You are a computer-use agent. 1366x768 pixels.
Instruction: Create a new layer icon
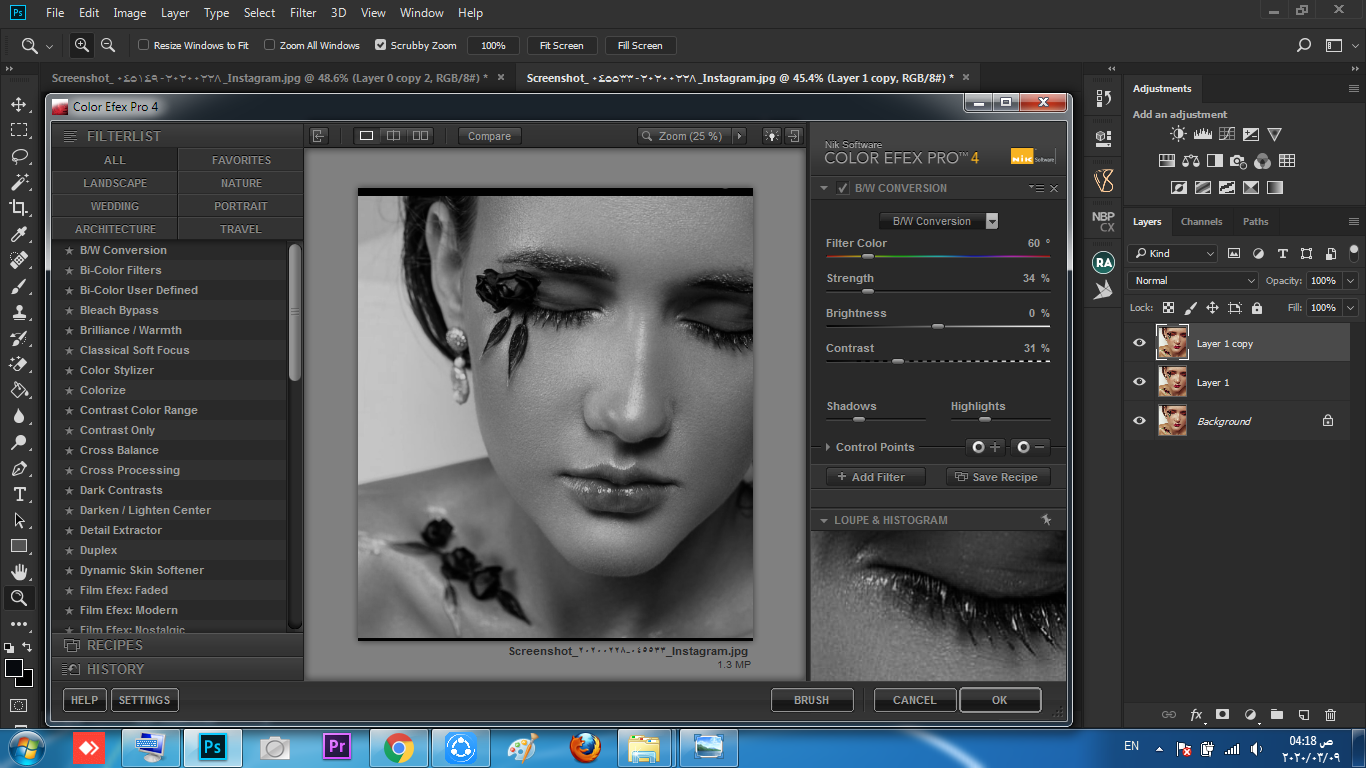pos(1303,715)
